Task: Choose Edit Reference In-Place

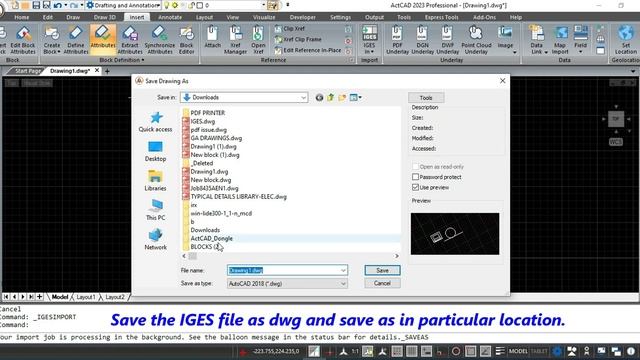Action: (x=307, y=50)
